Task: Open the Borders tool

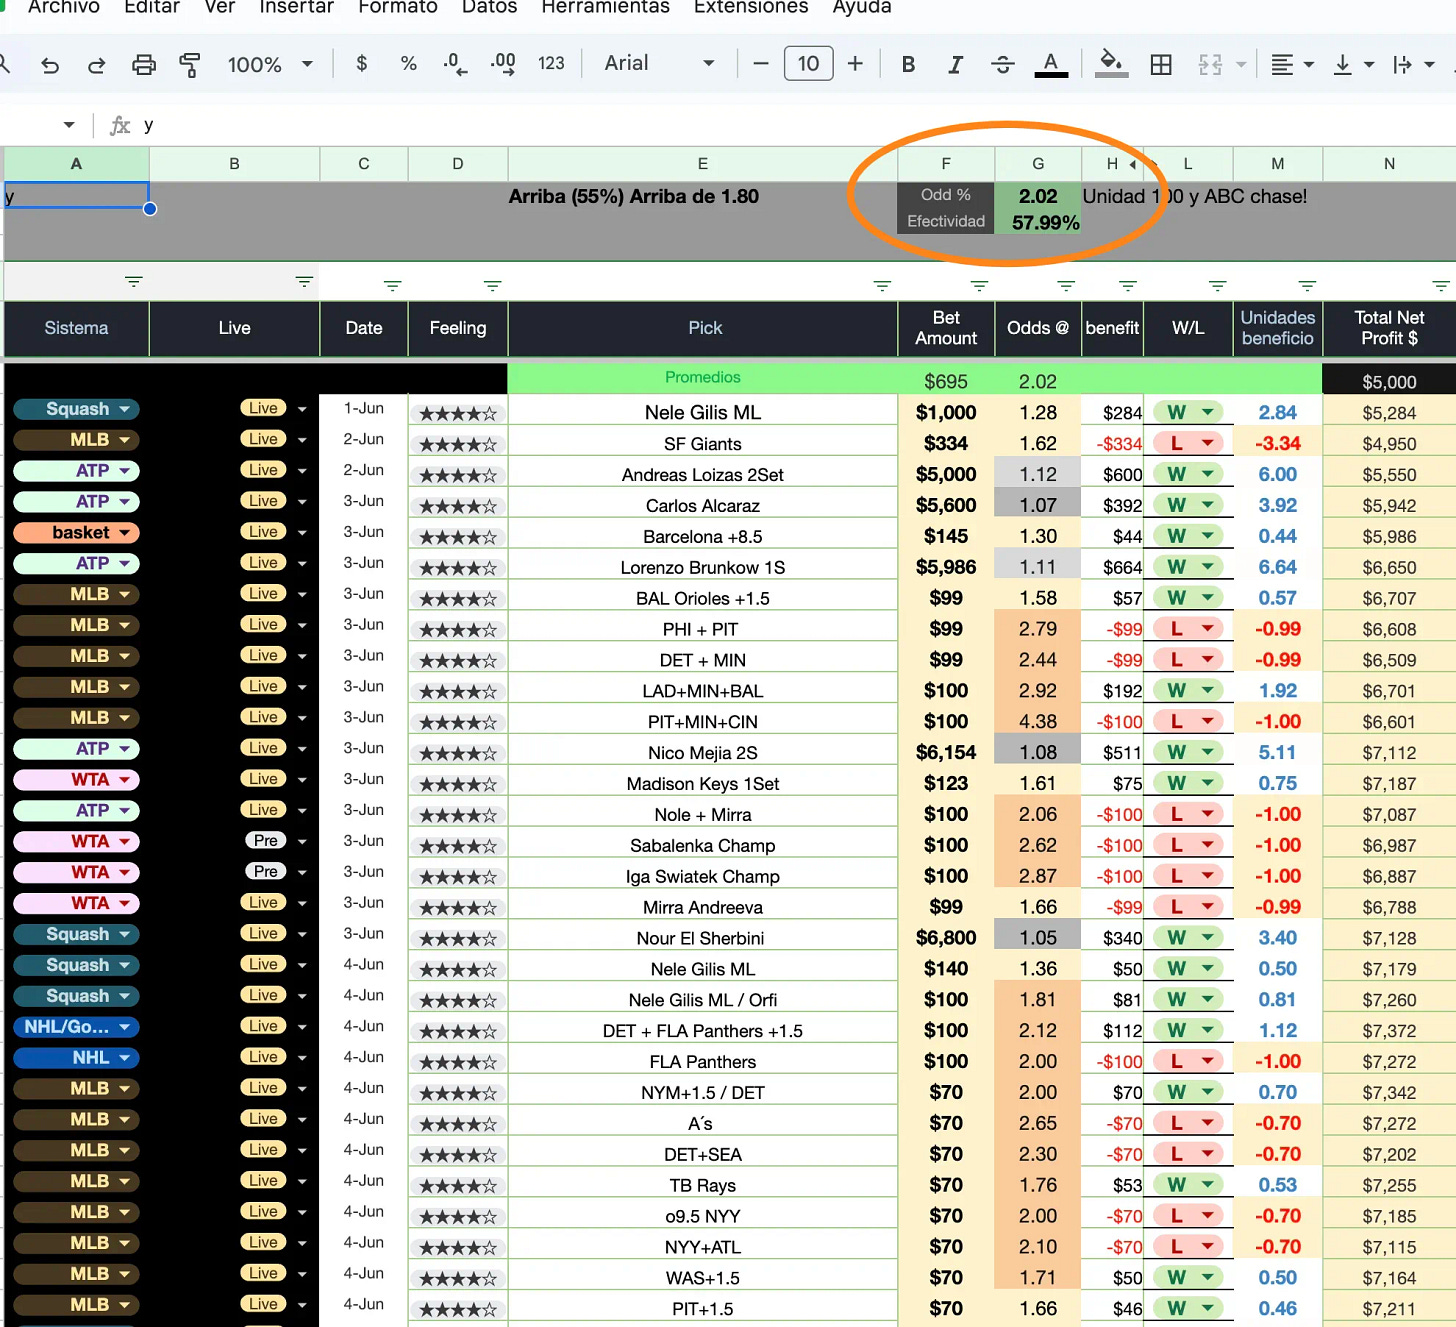Action: point(1161,65)
